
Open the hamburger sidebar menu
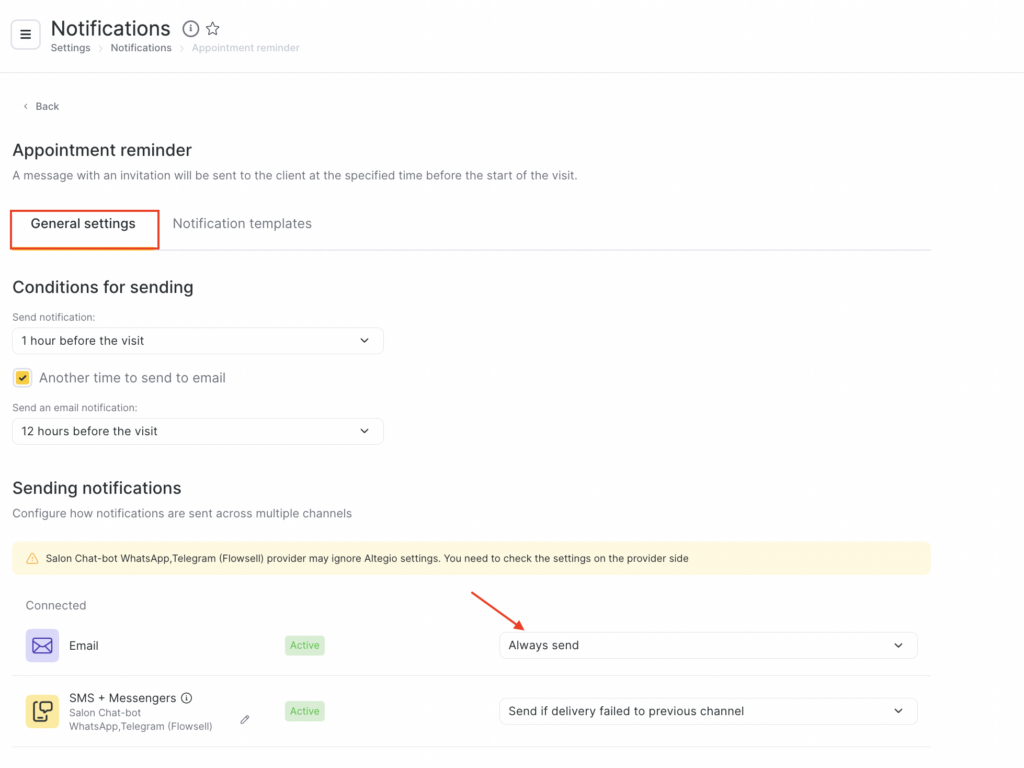click(x=25, y=34)
